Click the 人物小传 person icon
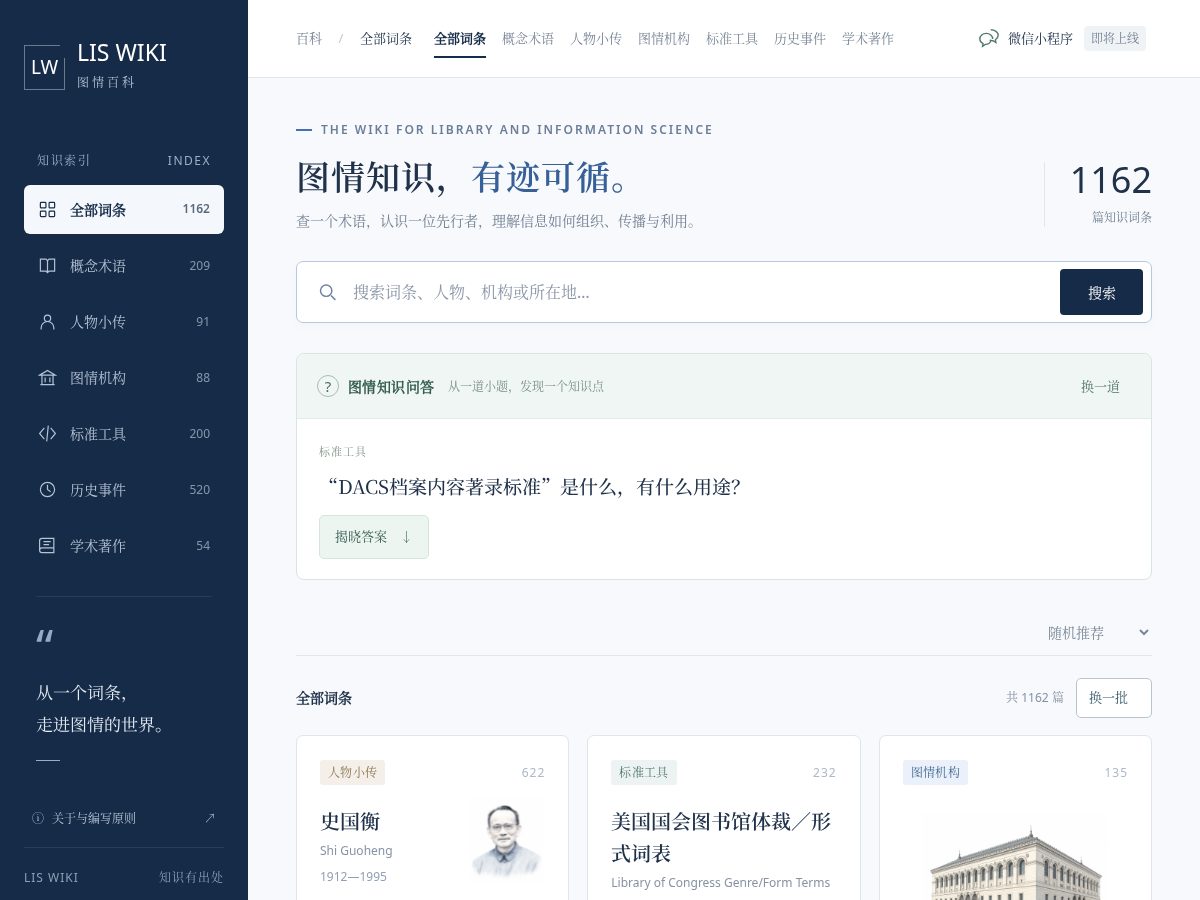This screenshot has width=1200, height=900. click(47, 322)
